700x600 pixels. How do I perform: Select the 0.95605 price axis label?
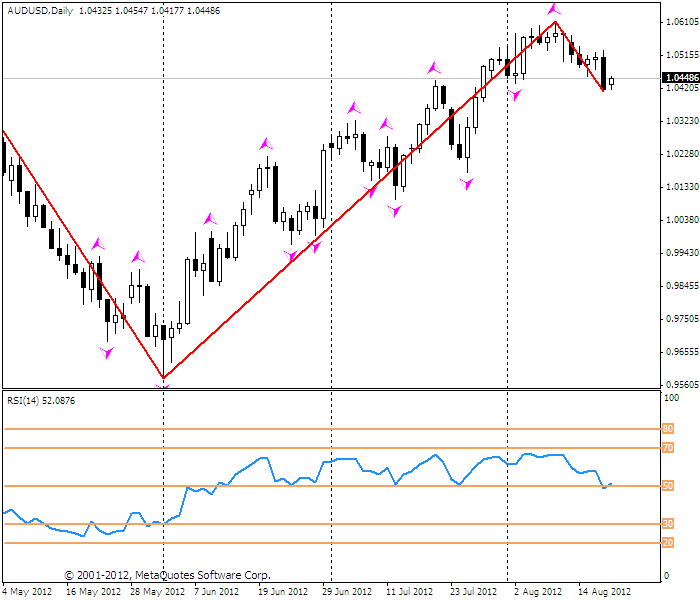[x=682, y=384]
